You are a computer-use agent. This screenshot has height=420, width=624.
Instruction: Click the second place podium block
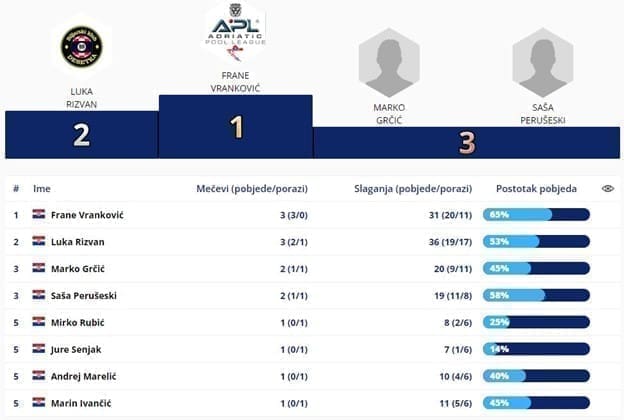[81, 135]
